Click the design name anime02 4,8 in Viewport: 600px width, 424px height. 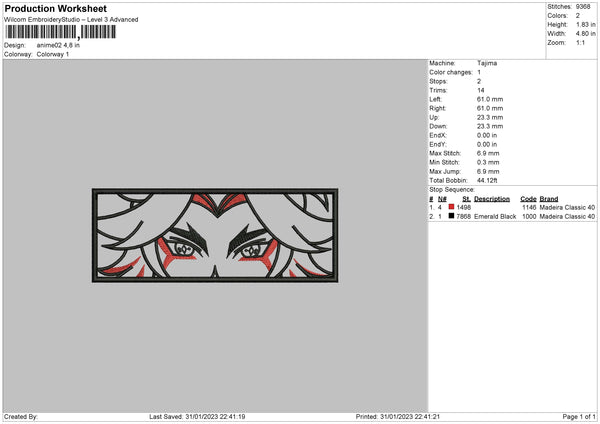pyautogui.click(x=58, y=45)
